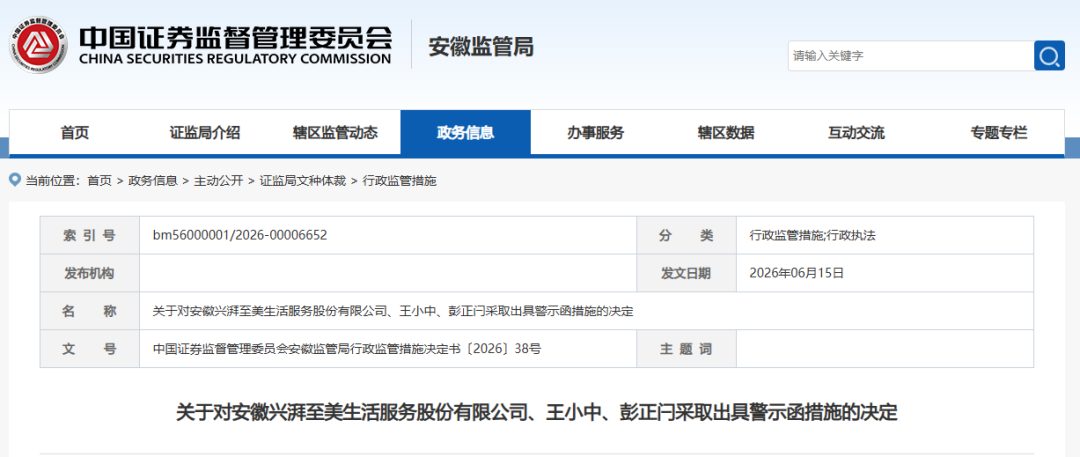The image size is (1080, 457).
Task: Click the 发布机构 label cell
Action: coord(90,273)
